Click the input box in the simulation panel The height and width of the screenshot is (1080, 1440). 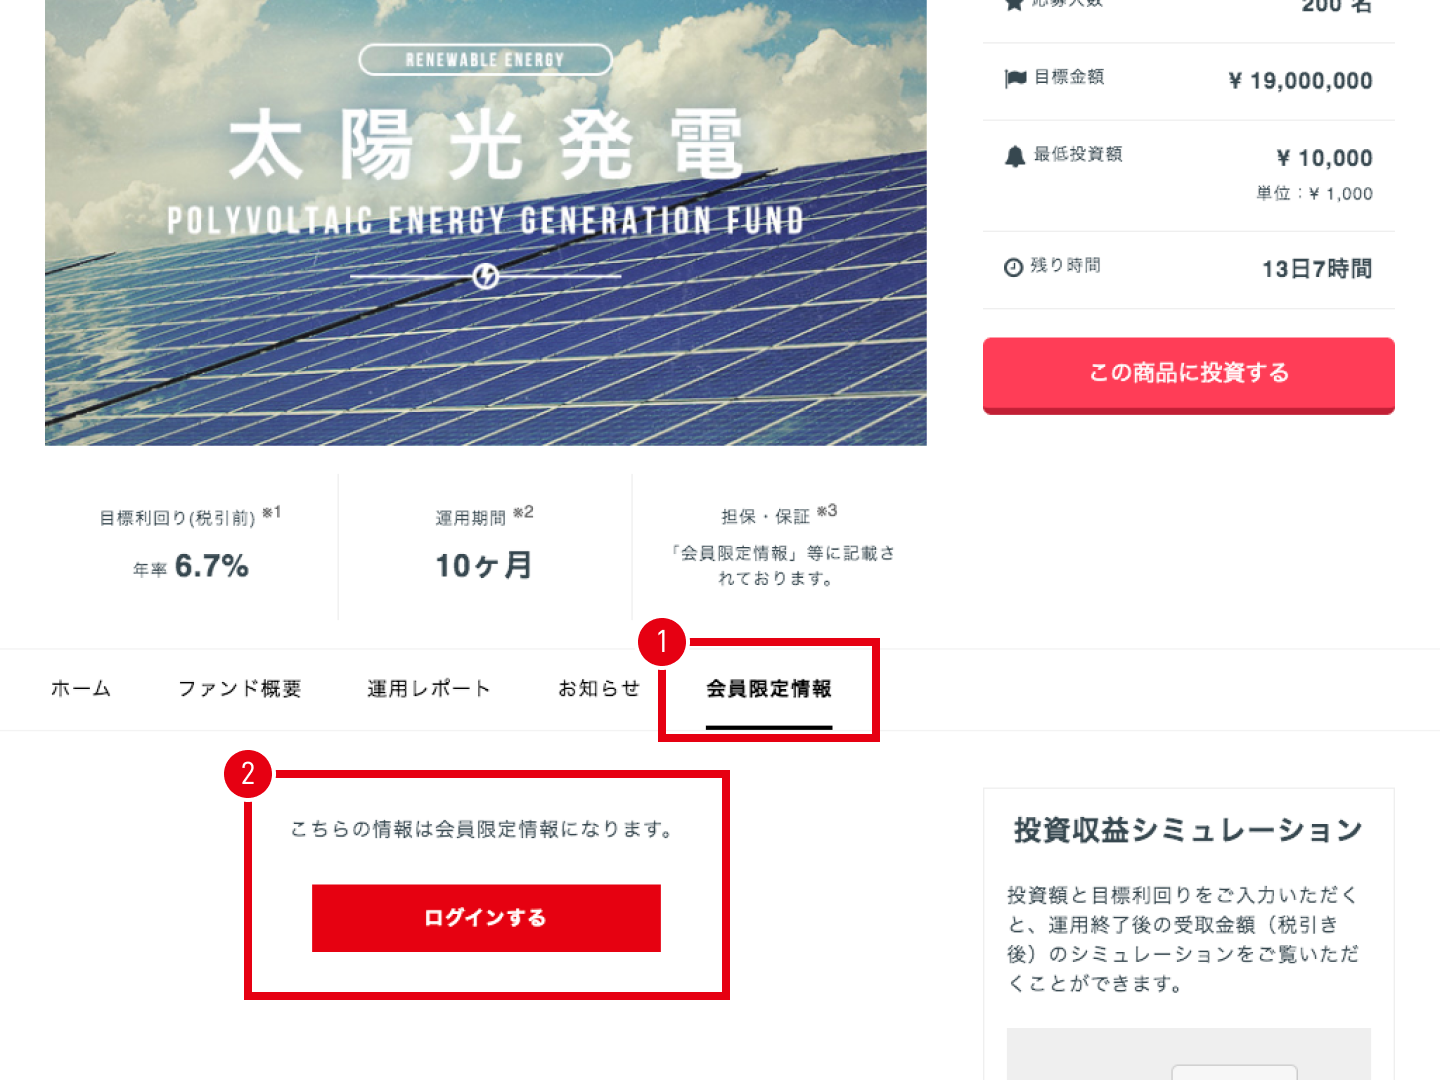1234,1072
